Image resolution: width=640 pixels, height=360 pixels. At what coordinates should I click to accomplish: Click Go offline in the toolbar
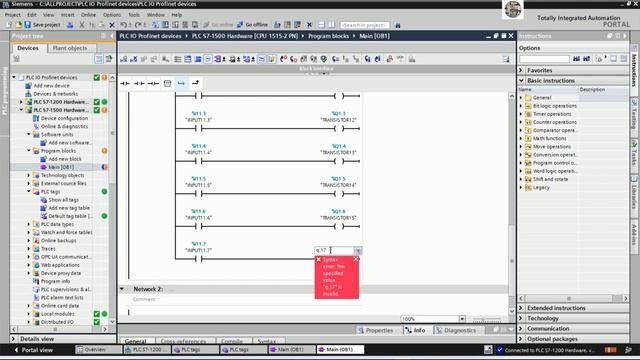point(252,25)
